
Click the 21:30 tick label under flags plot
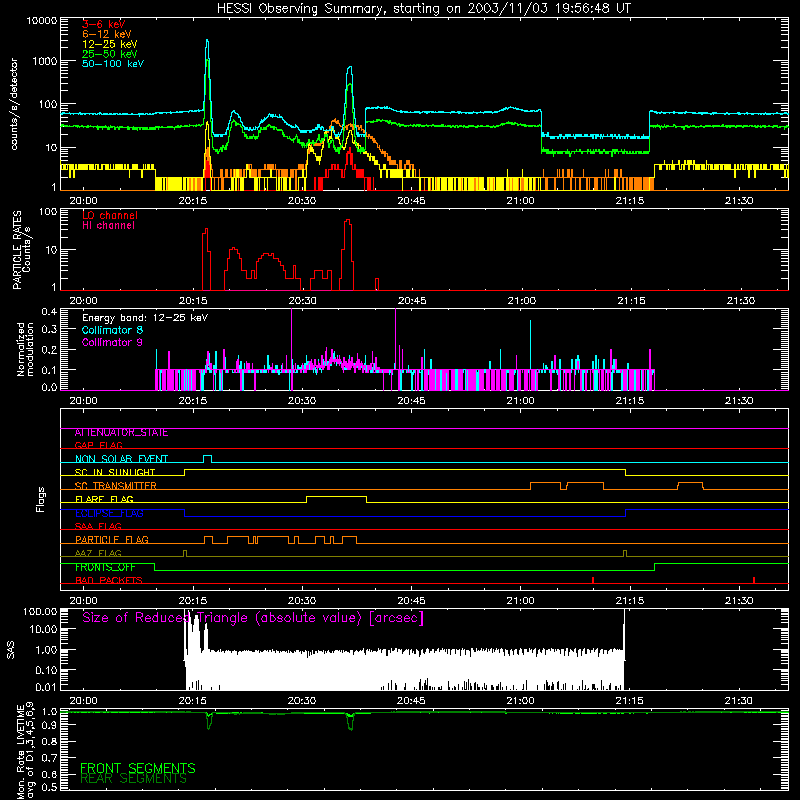click(739, 601)
